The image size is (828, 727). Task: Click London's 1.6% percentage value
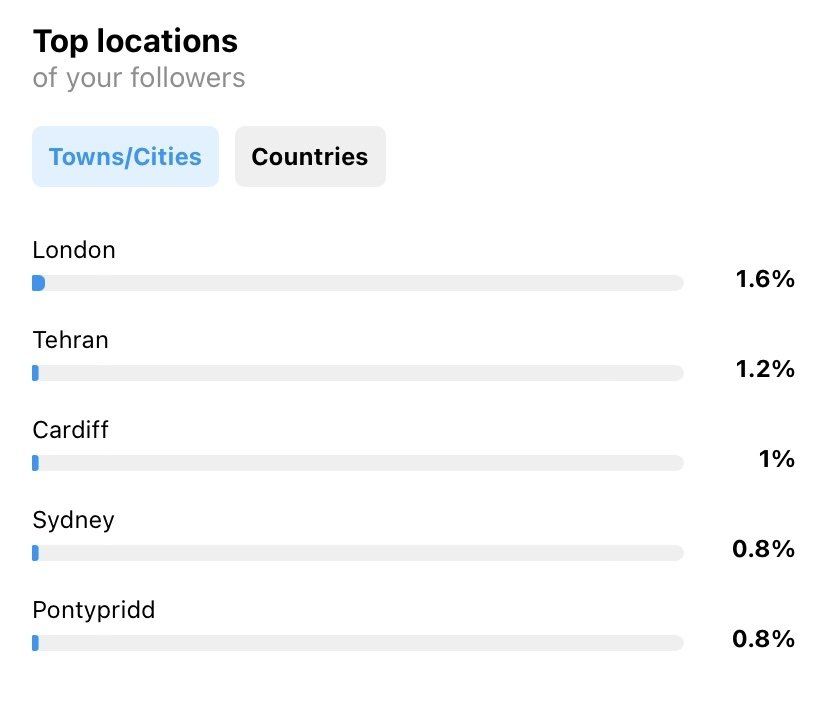765,279
